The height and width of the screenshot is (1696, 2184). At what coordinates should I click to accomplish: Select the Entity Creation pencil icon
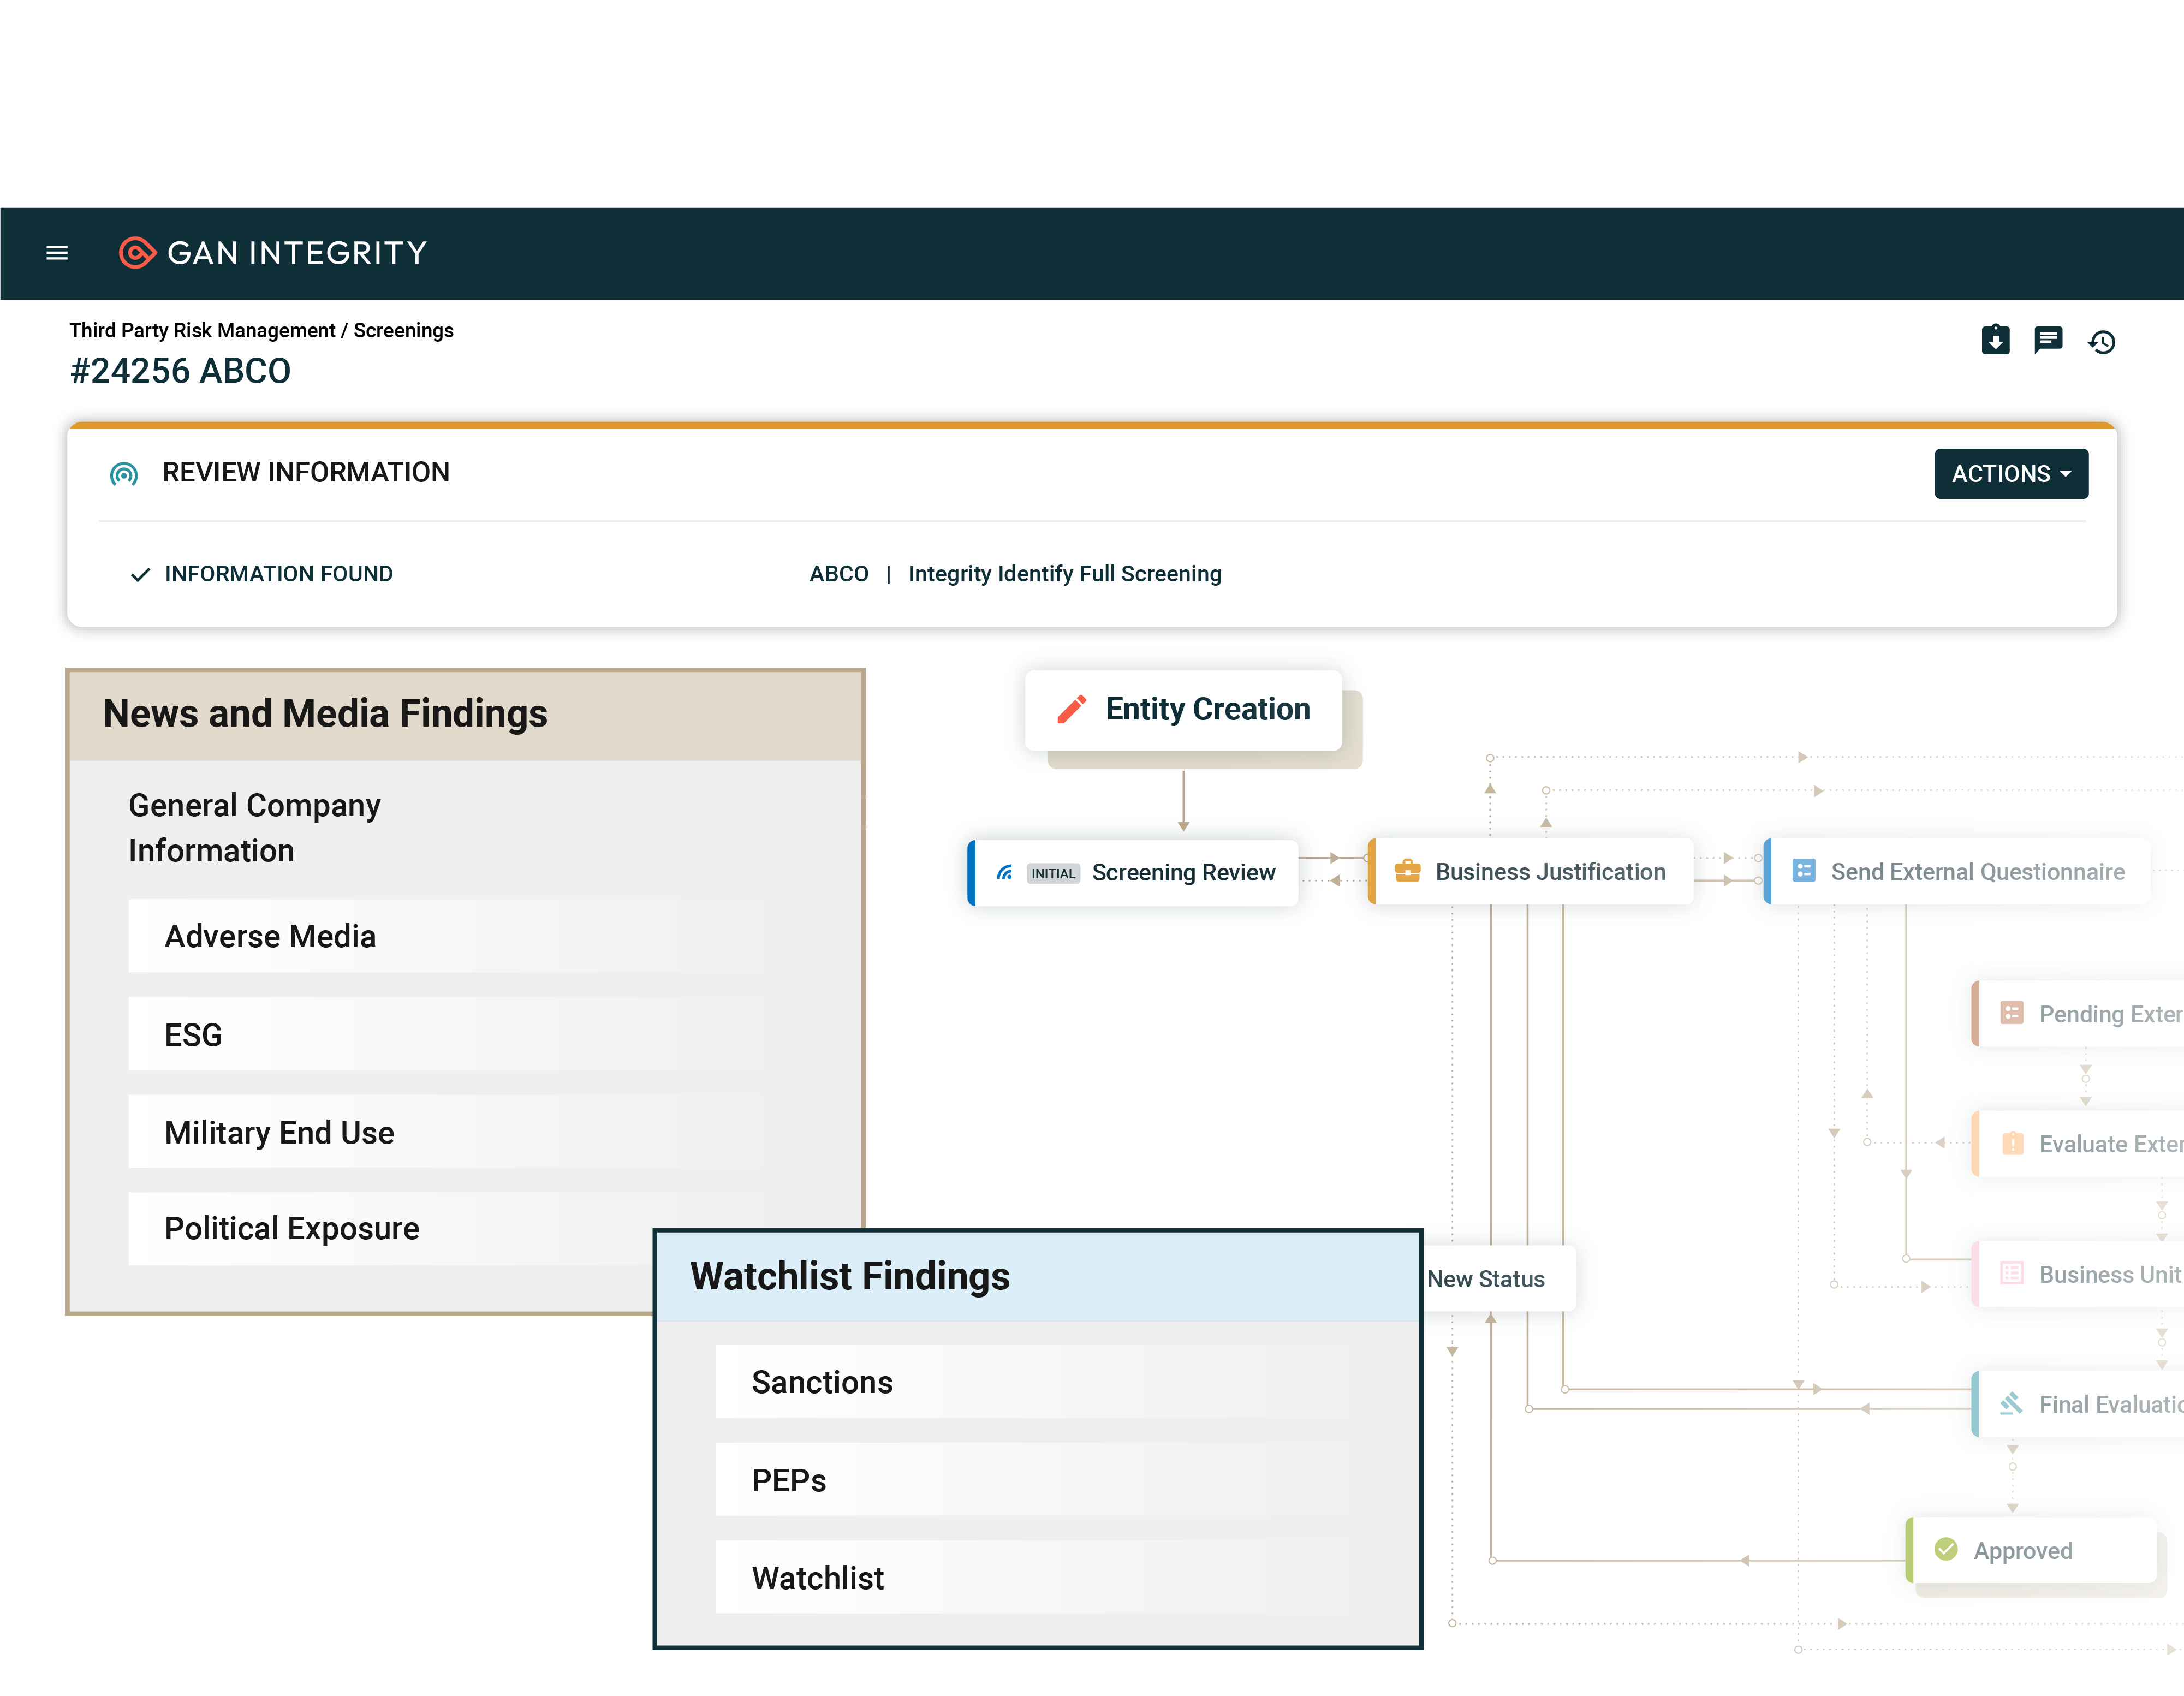pos(1071,709)
